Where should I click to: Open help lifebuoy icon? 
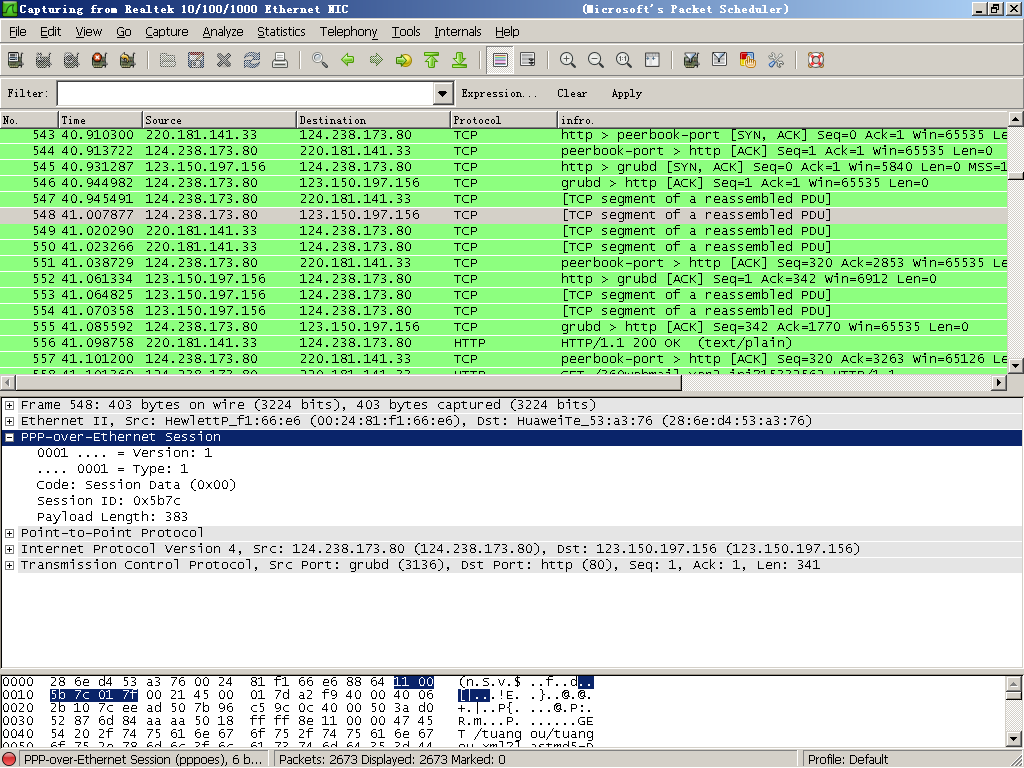pyautogui.click(x=816, y=60)
